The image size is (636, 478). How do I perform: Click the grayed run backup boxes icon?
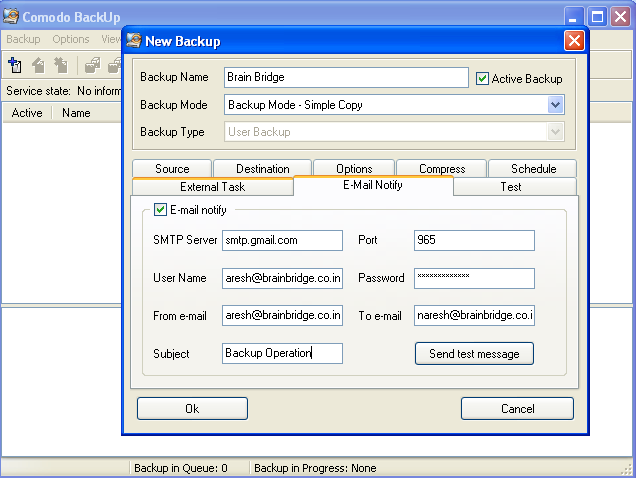coord(92,65)
